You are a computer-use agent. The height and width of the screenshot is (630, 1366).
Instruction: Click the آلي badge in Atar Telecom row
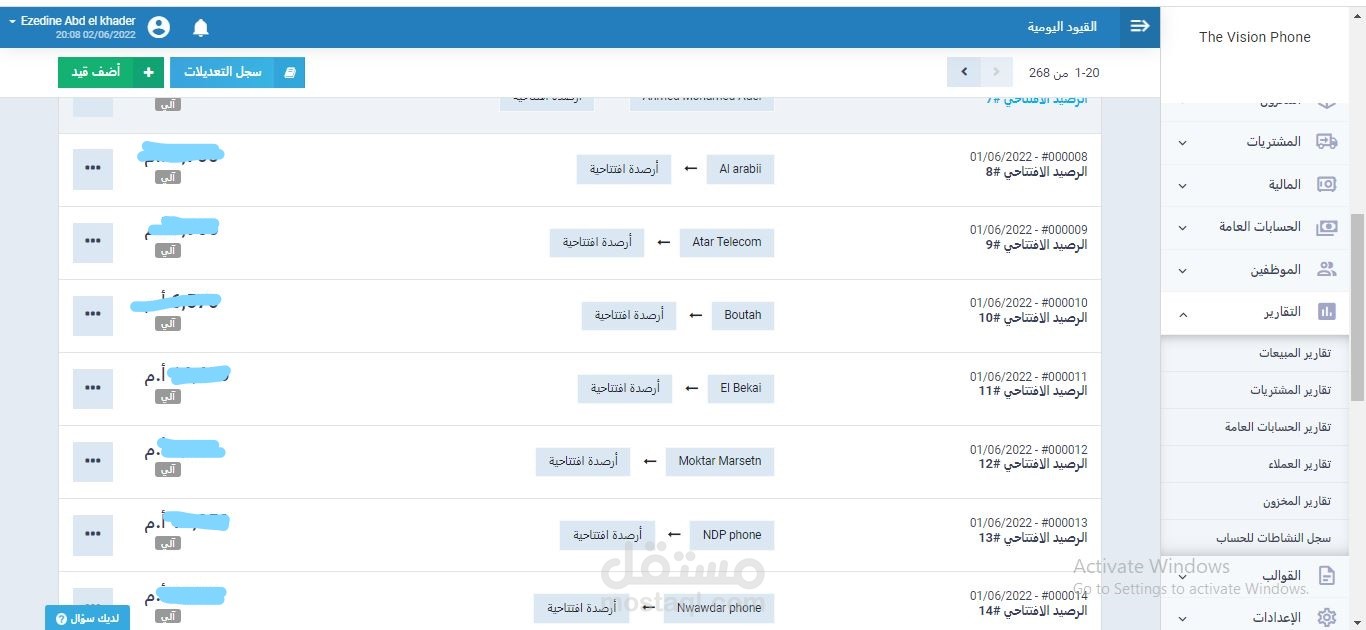[x=168, y=250]
